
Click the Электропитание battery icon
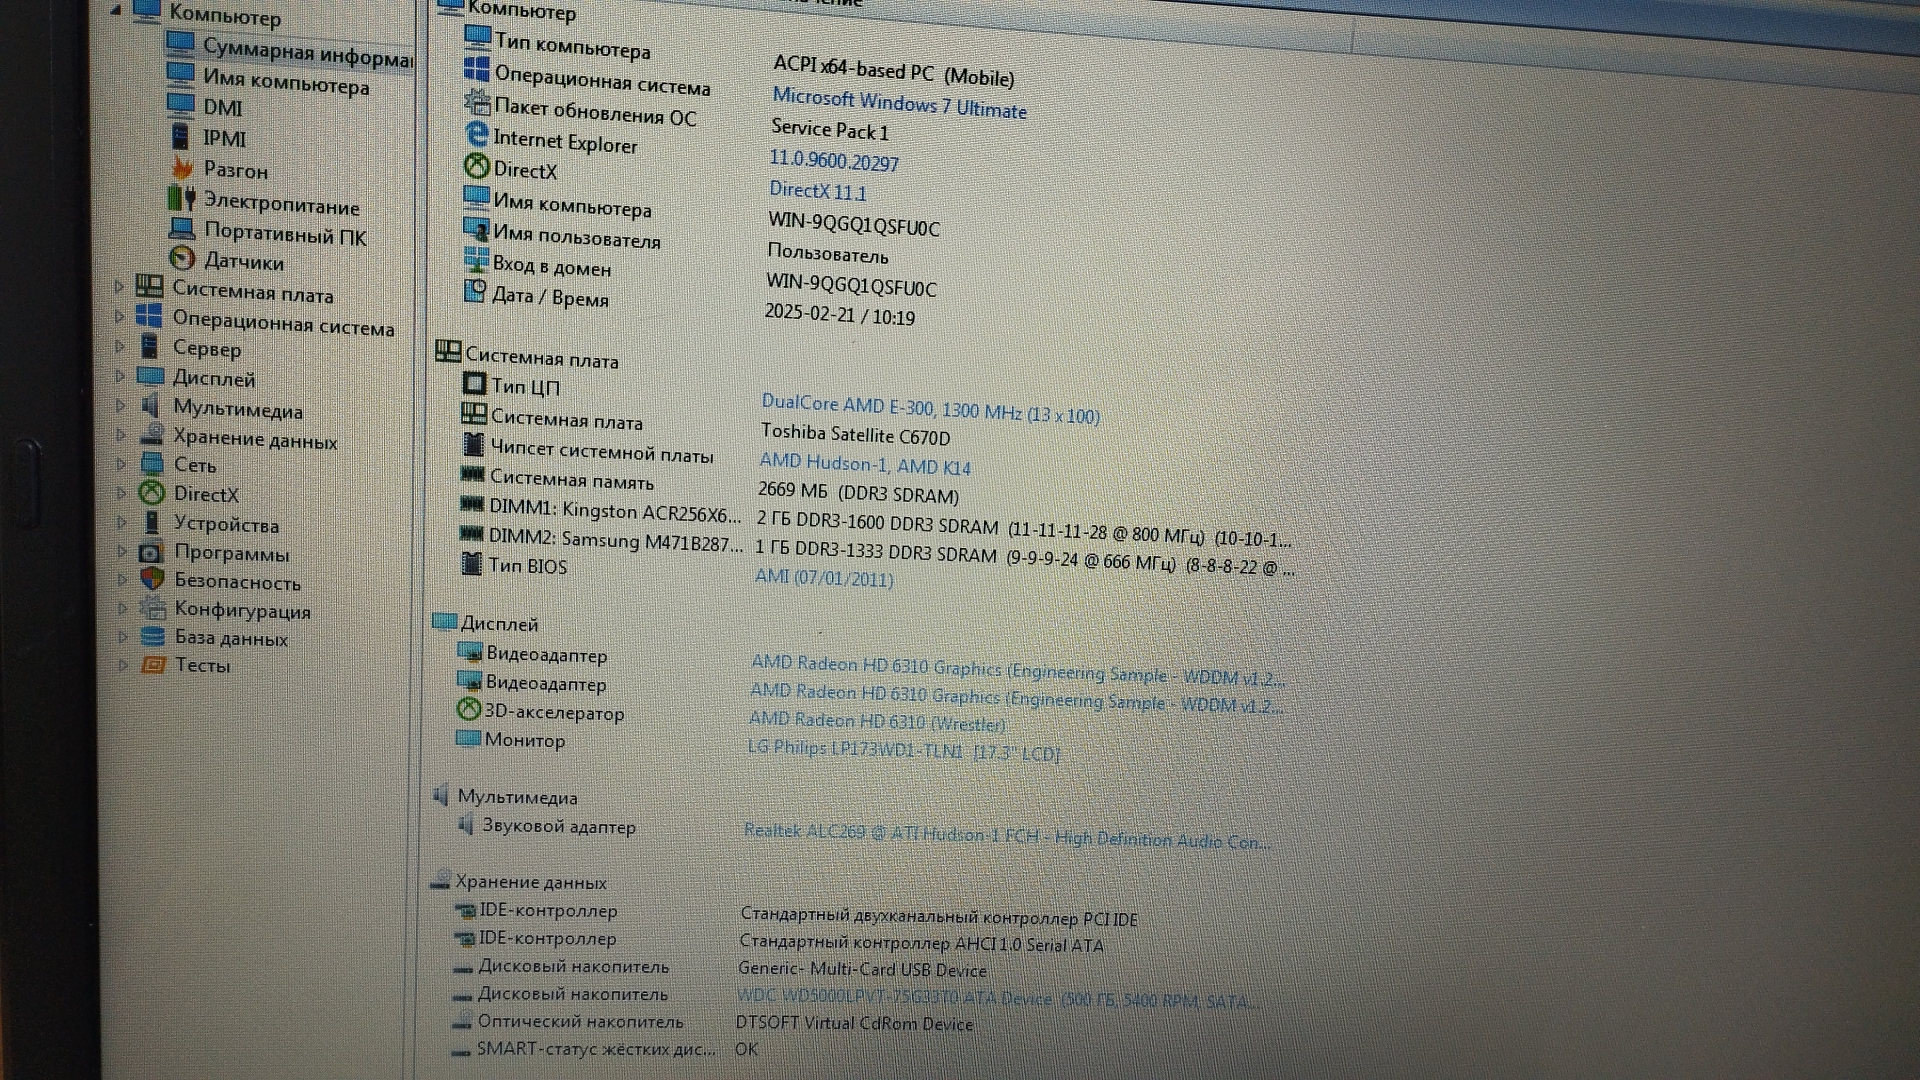pyautogui.click(x=182, y=198)
